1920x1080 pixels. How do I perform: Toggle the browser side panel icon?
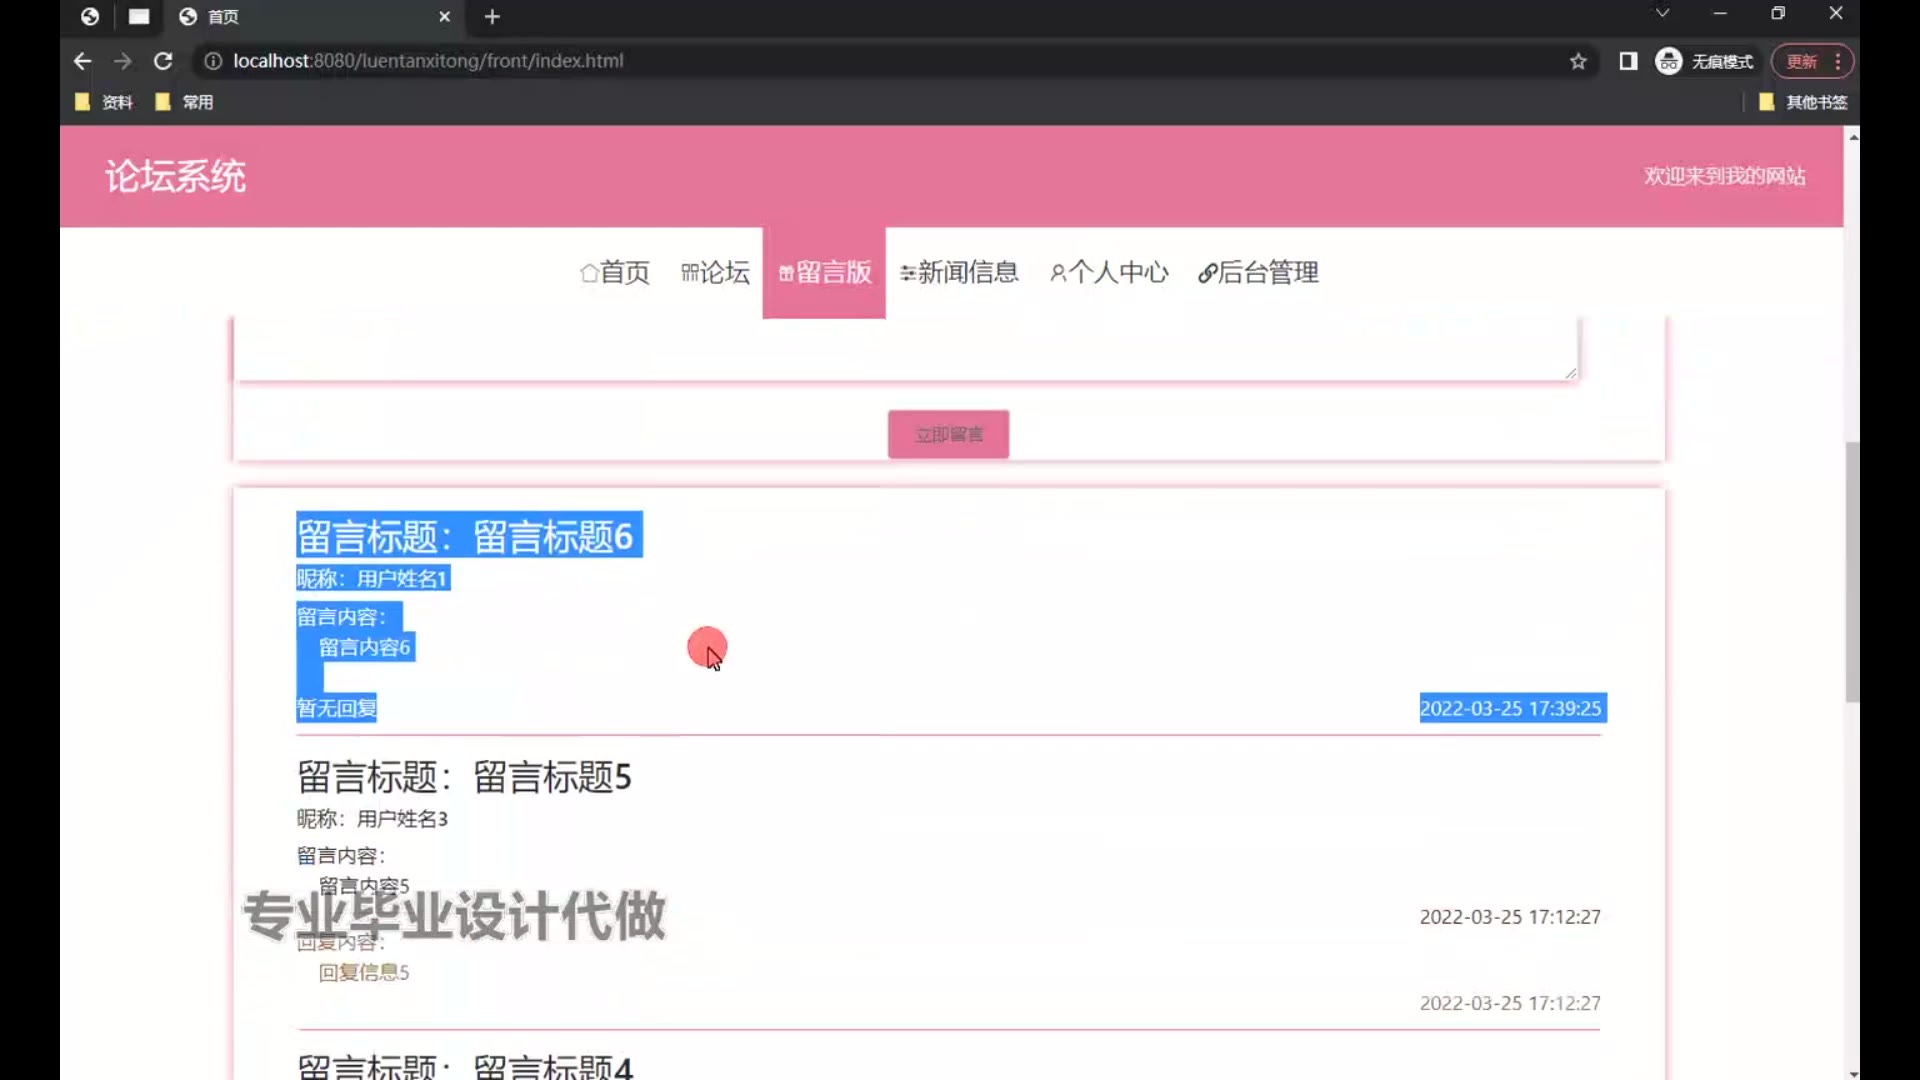pos(1628,61)
